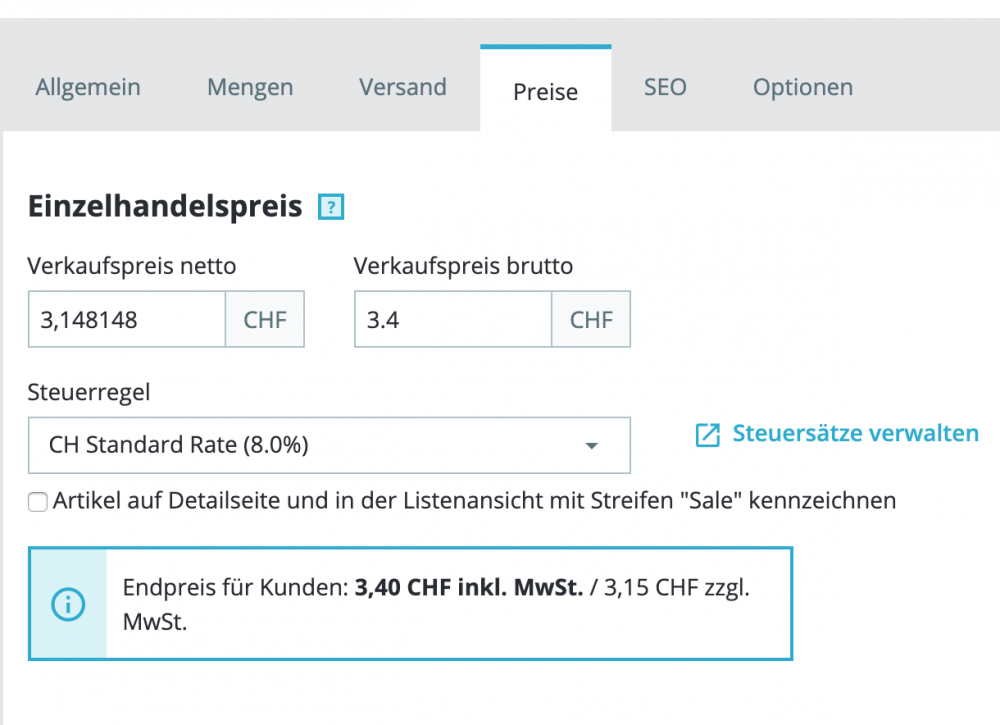The image size is (1000, 725).
Task: Click the external link icon for Steuersätze
Action: [x=707, y=435]
